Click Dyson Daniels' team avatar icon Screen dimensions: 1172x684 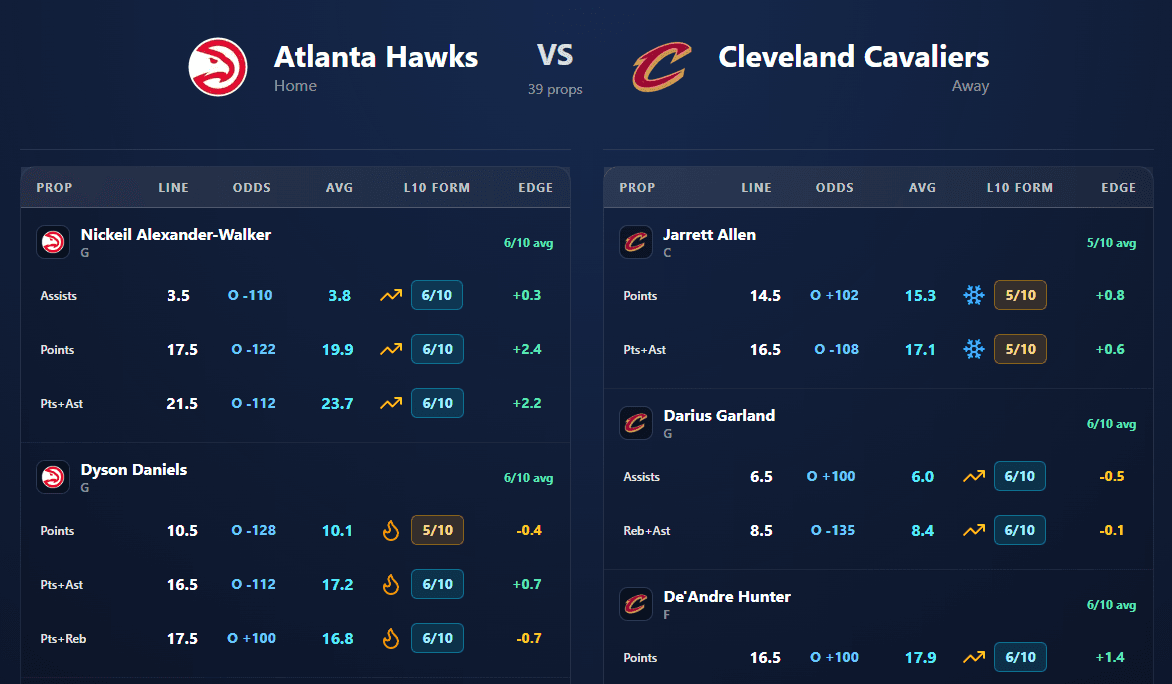tap(53, 477)
